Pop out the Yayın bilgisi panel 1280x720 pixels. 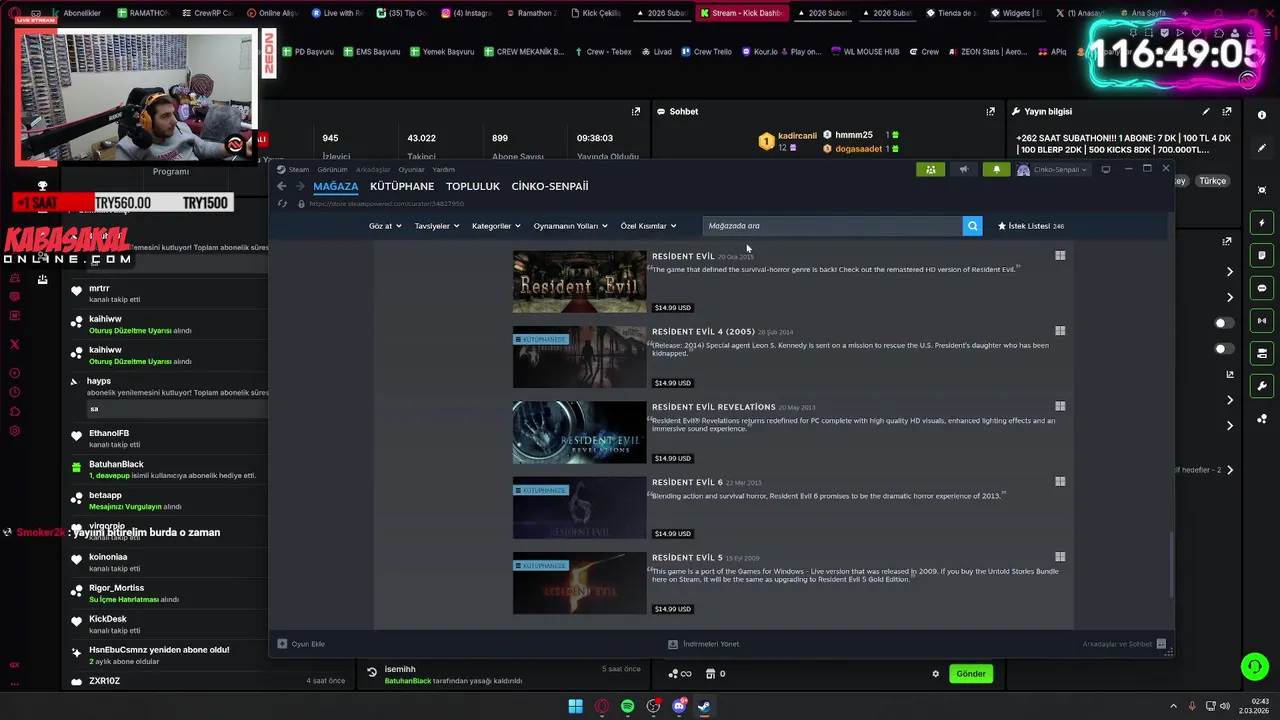(1227, 112)
